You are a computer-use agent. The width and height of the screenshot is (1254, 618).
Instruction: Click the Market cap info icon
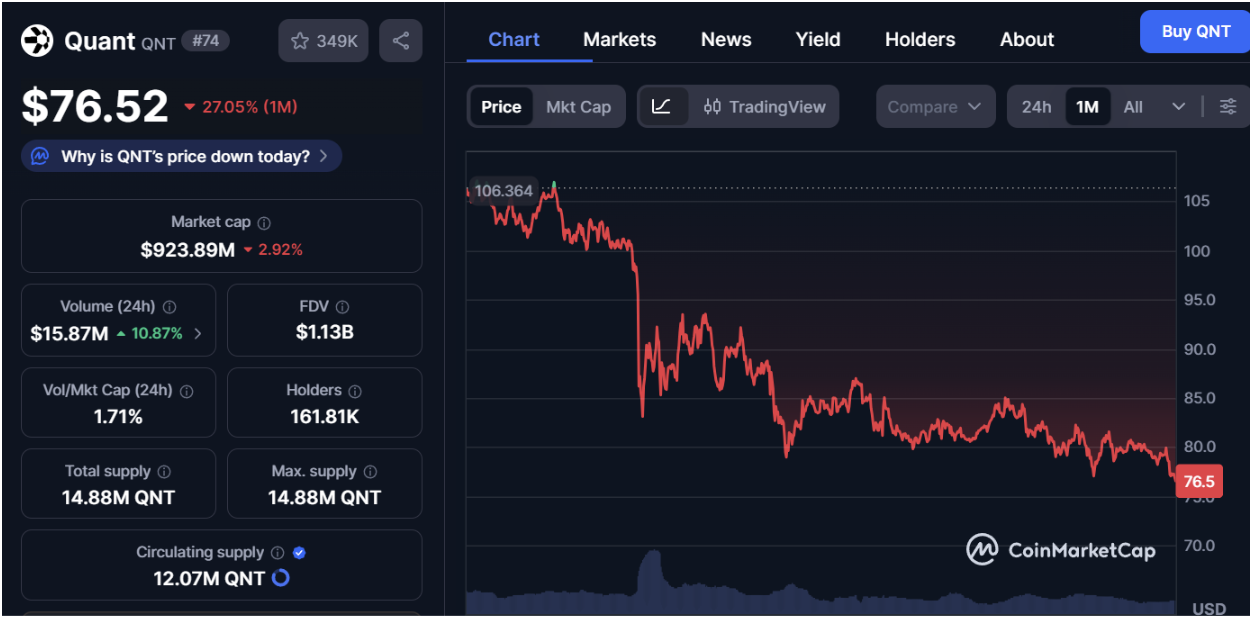[x=264, y=223]
